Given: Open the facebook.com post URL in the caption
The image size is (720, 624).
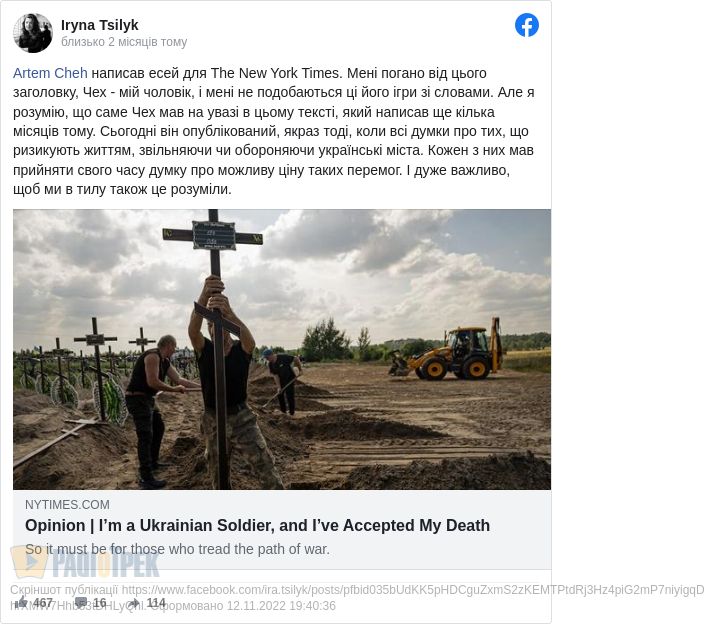Looking at the screenshot, I should tap(357, 597).
